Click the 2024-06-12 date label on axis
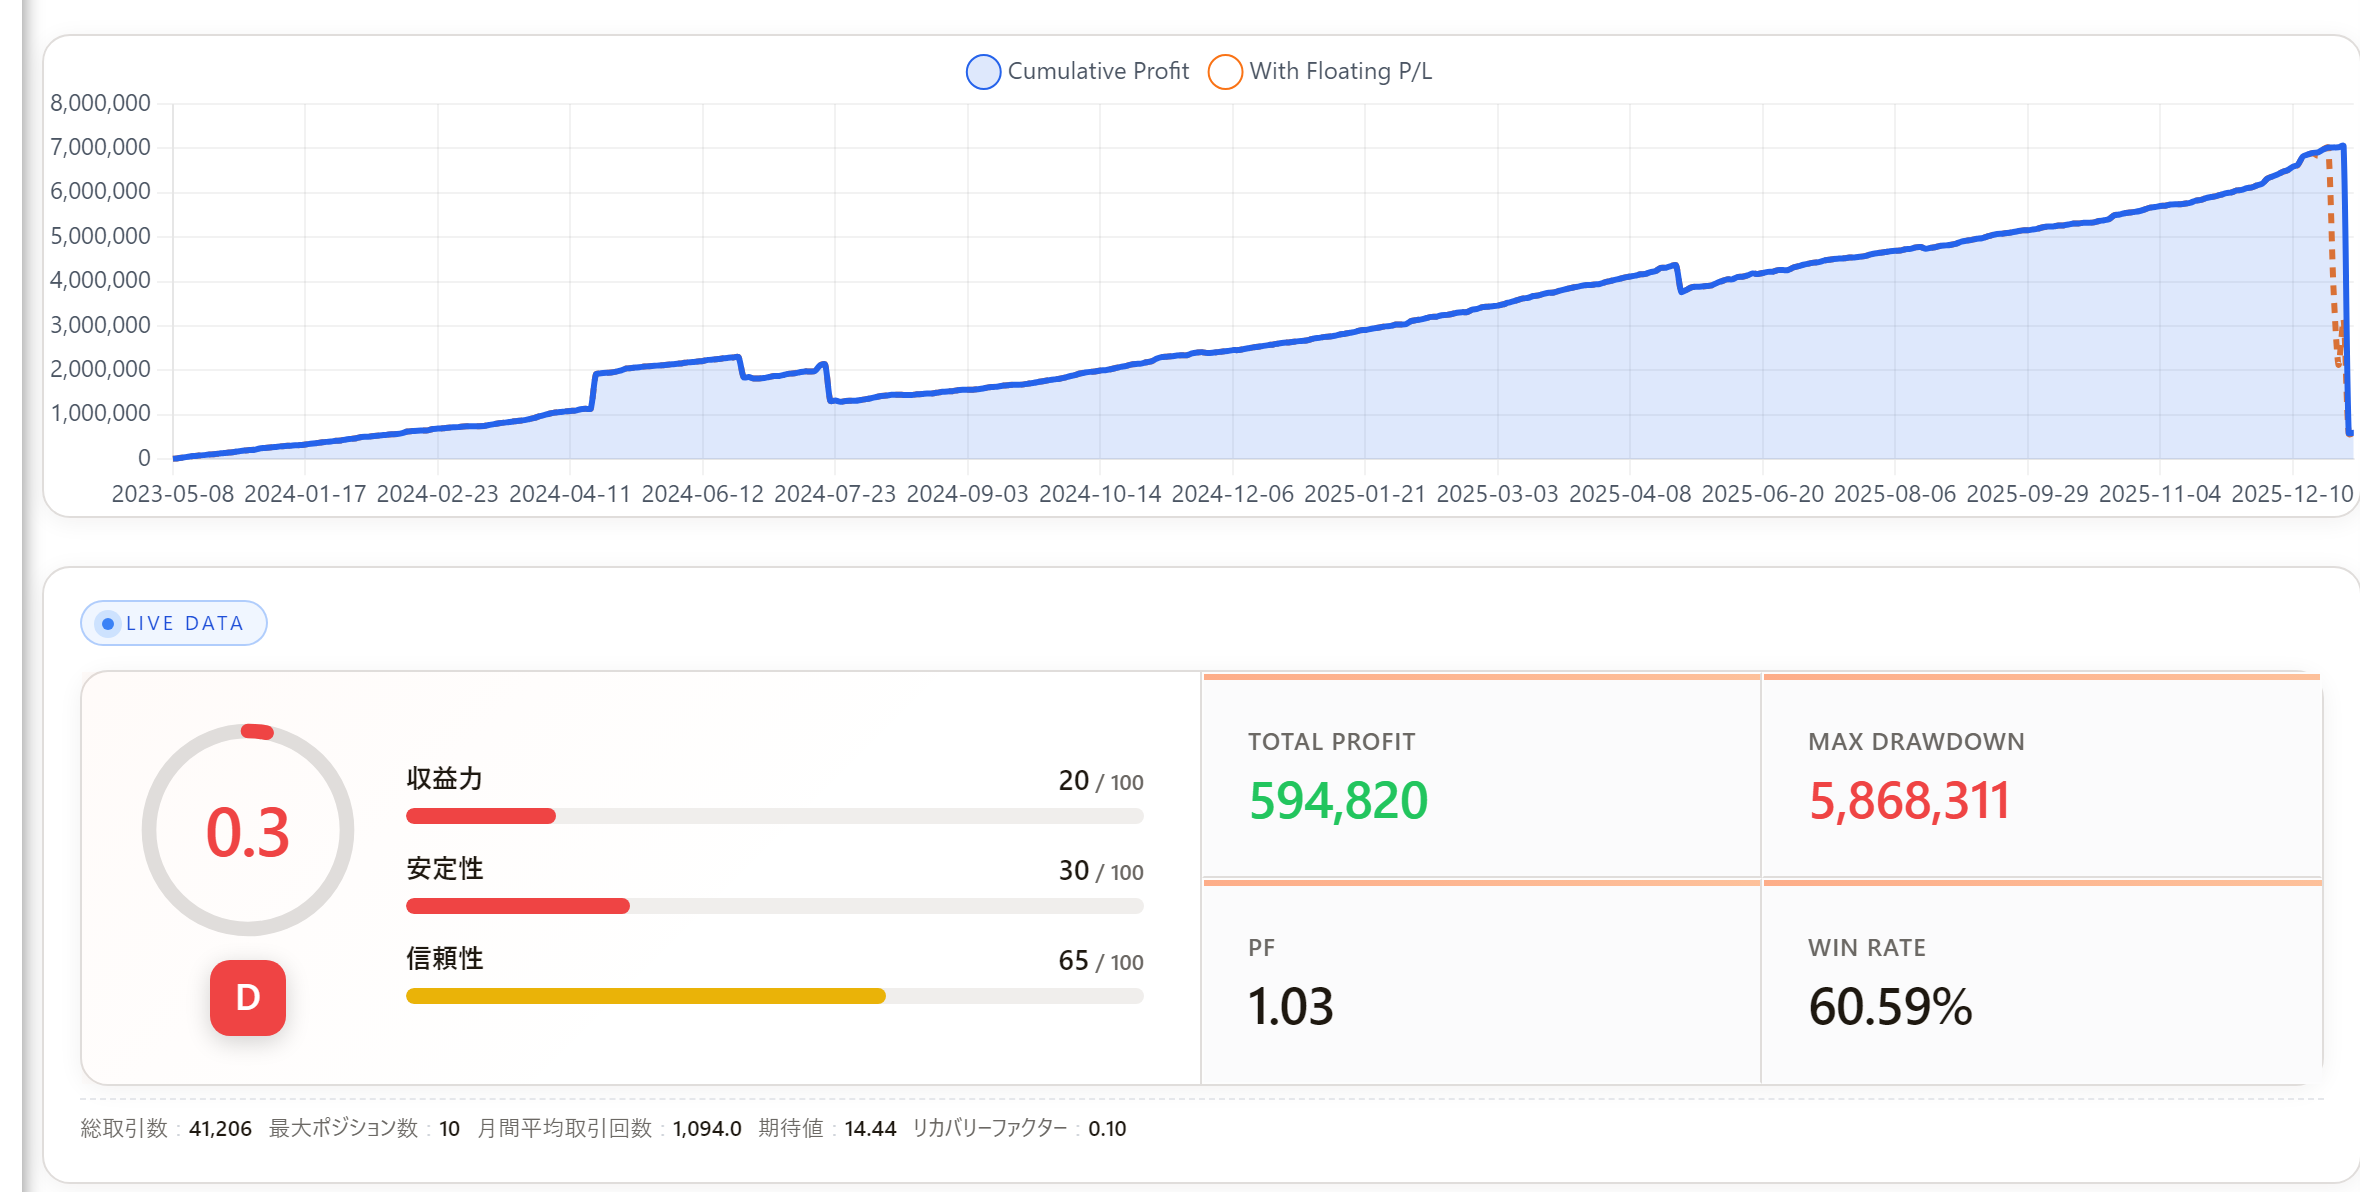The height and width of the screenshot is (1192, 2360). pos(702,494)
